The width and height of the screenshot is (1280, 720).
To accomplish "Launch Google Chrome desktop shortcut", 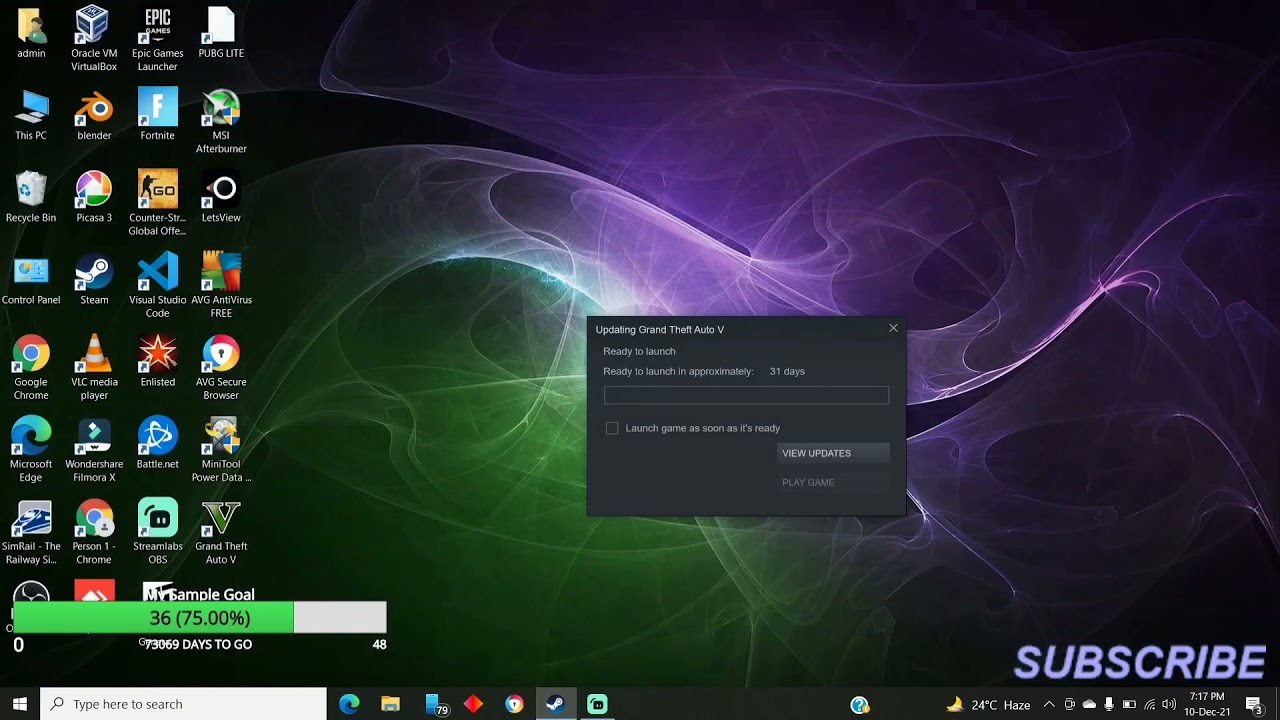I will tap(31, 367).
